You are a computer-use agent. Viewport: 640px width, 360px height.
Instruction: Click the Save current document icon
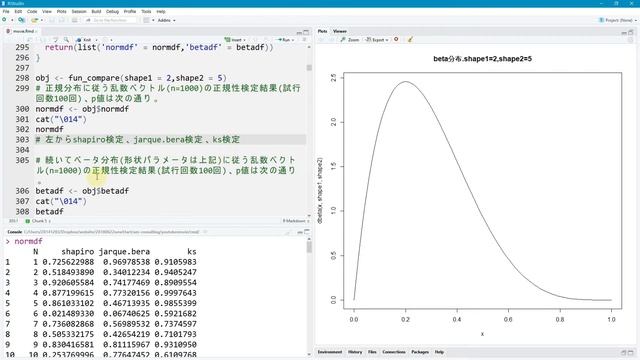(52, 20)
